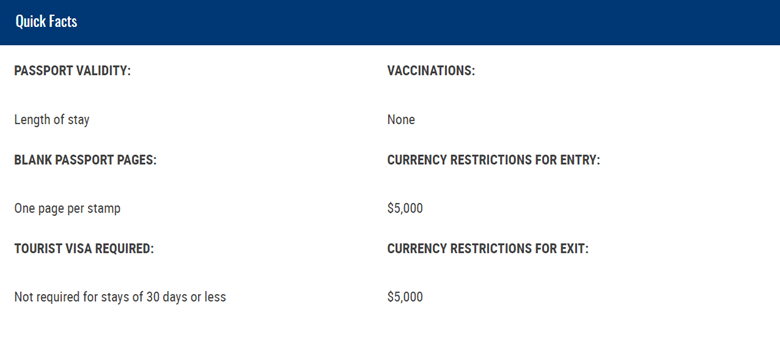The width and height of the screenshot is (780, 362).
Task: Select the TOURIST VISA REQUIRED heading
Action: [84, 249]
